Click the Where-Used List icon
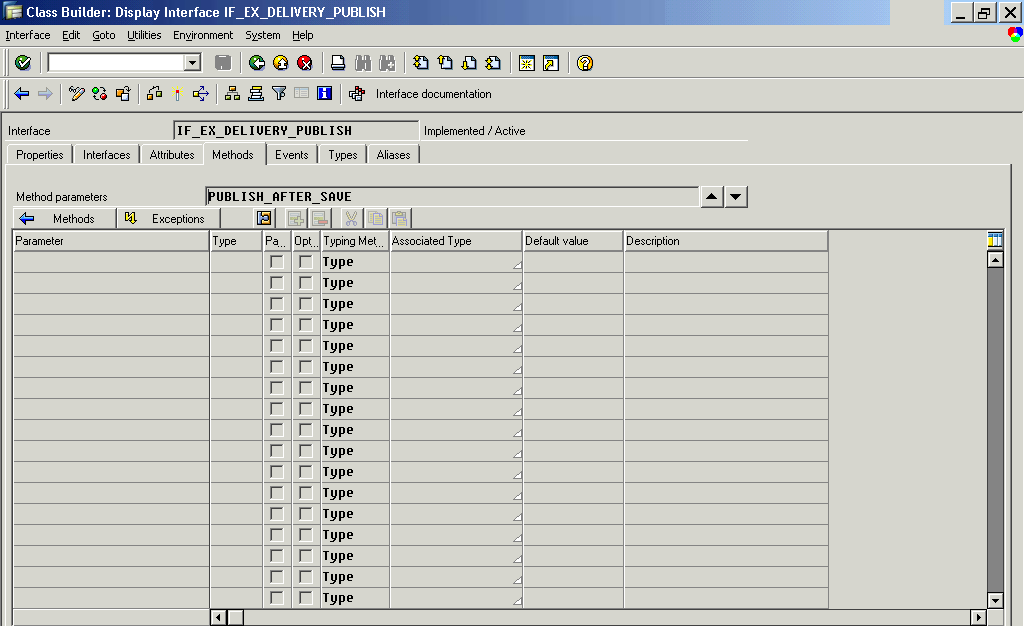 [201, 94]
